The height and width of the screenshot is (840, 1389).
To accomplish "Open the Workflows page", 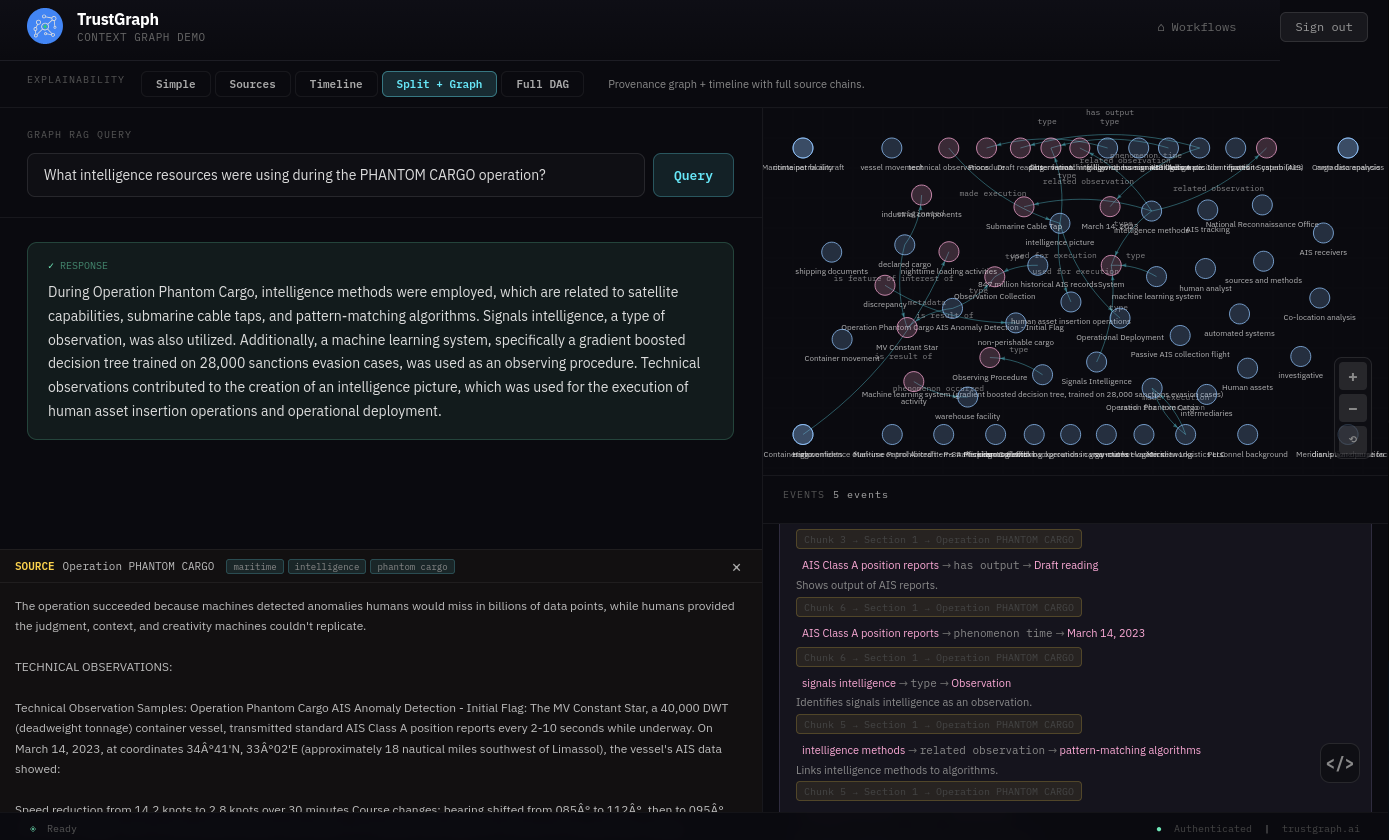I will tap(1197, 27).
